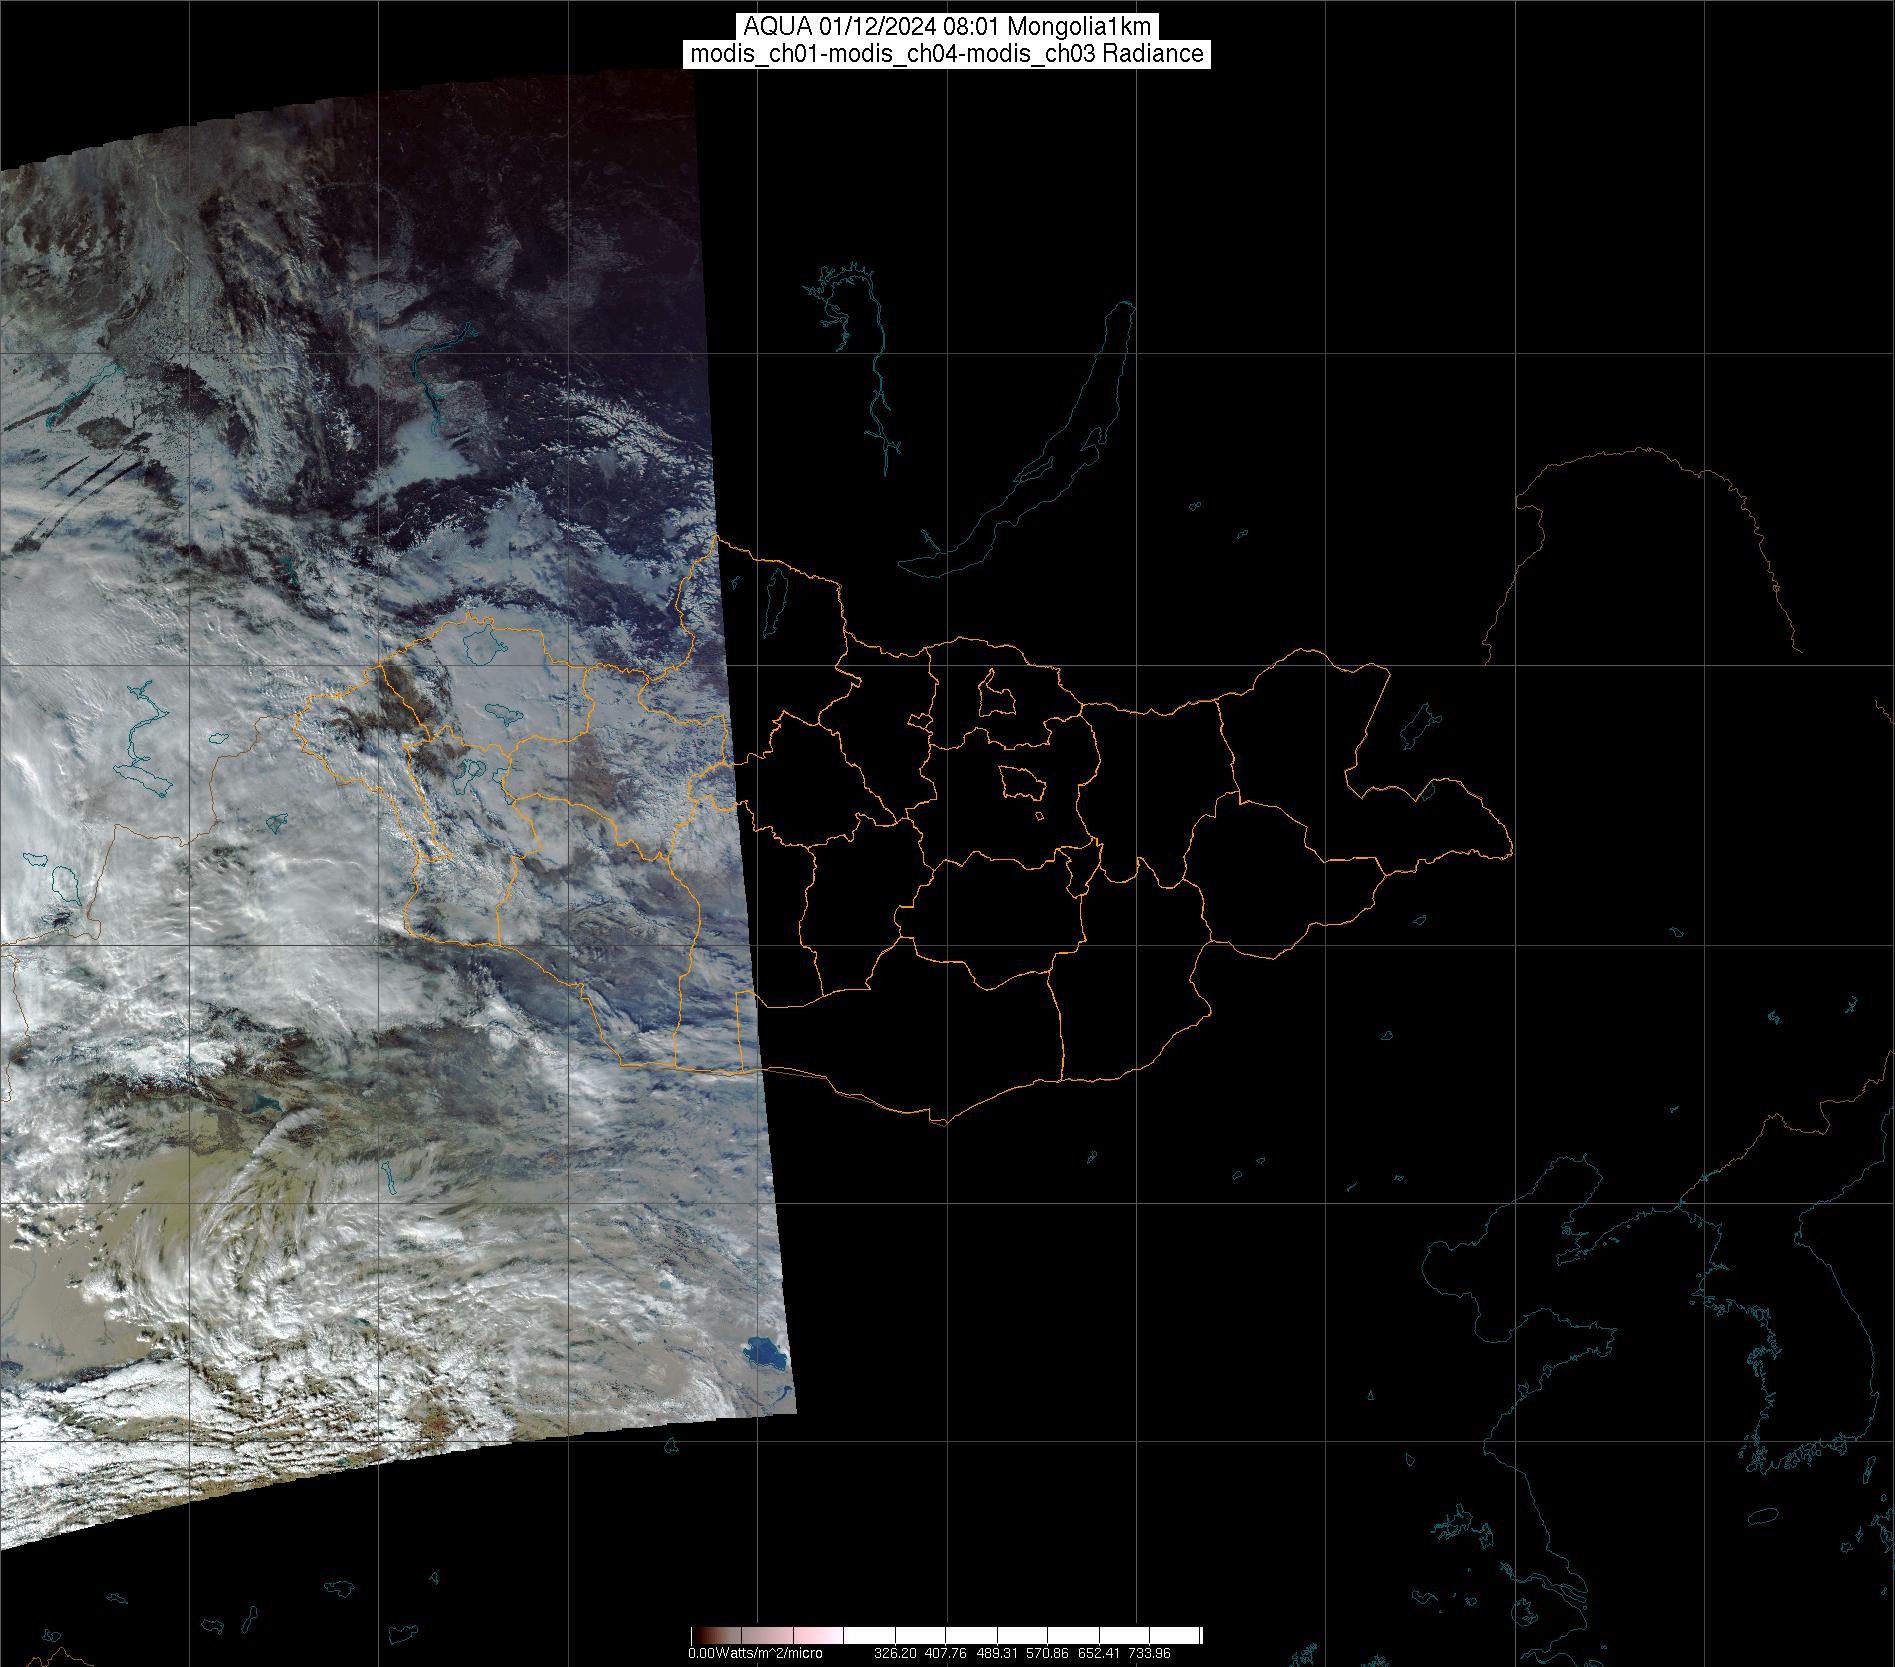Click the modis_ch01-modis_ch04-modis_ch03 Radiance label
The height and width of the screenshot is (1667, 1895).
tap(946, 54)
